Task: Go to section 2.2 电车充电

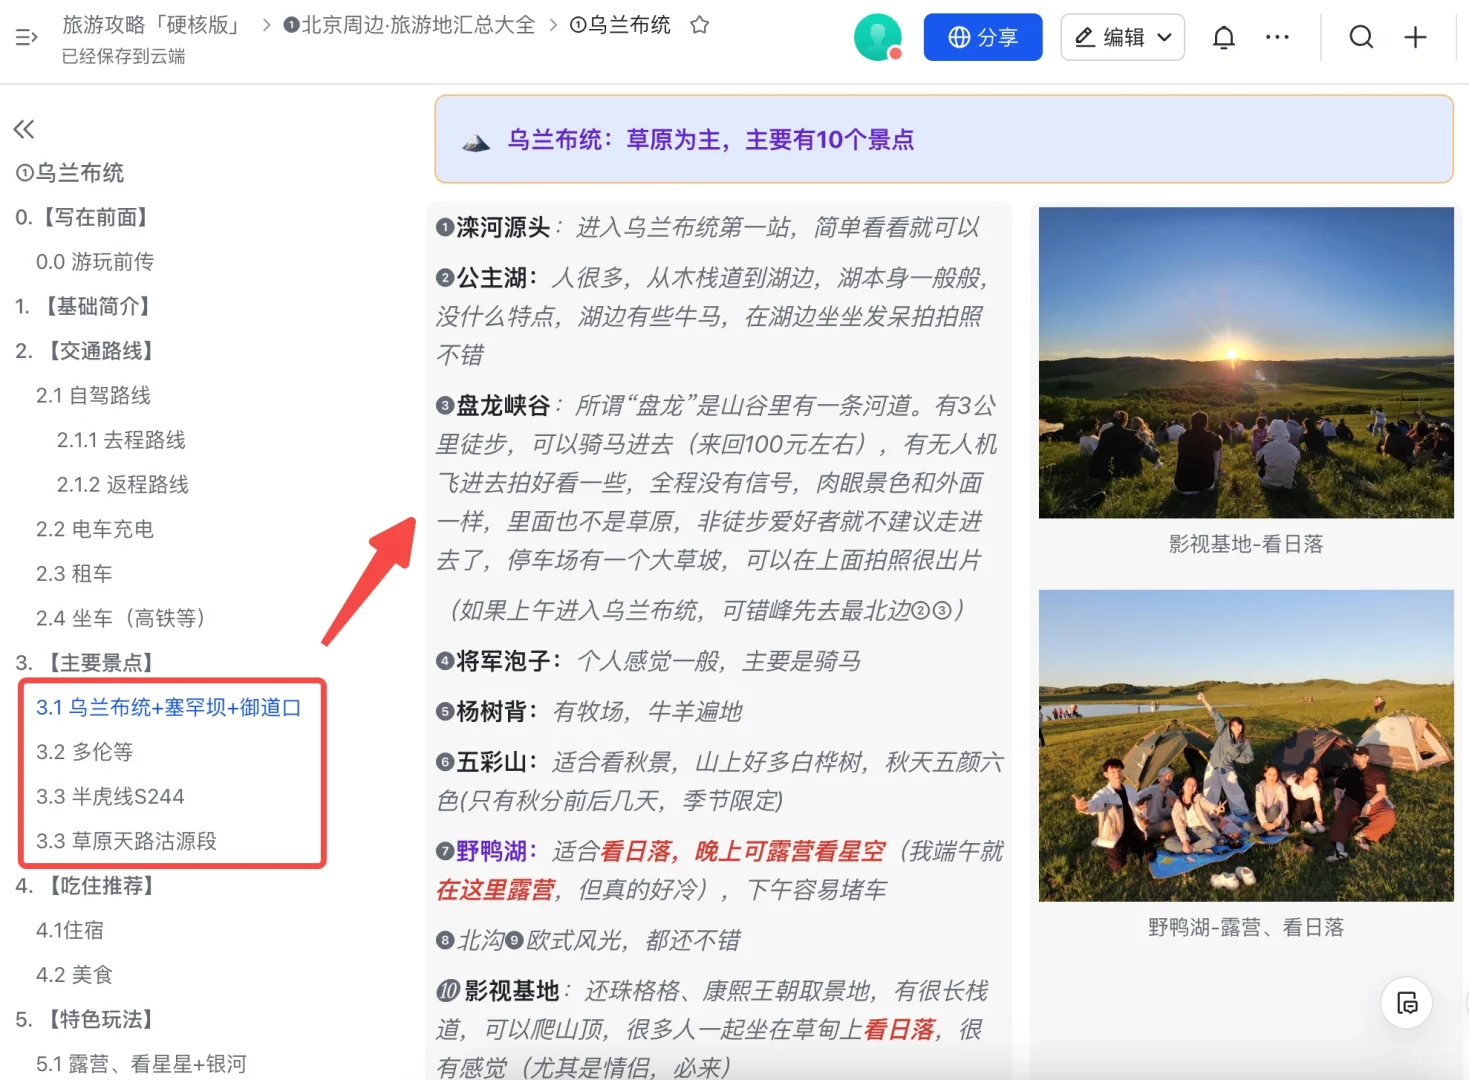Action: [x=95, y=529]
